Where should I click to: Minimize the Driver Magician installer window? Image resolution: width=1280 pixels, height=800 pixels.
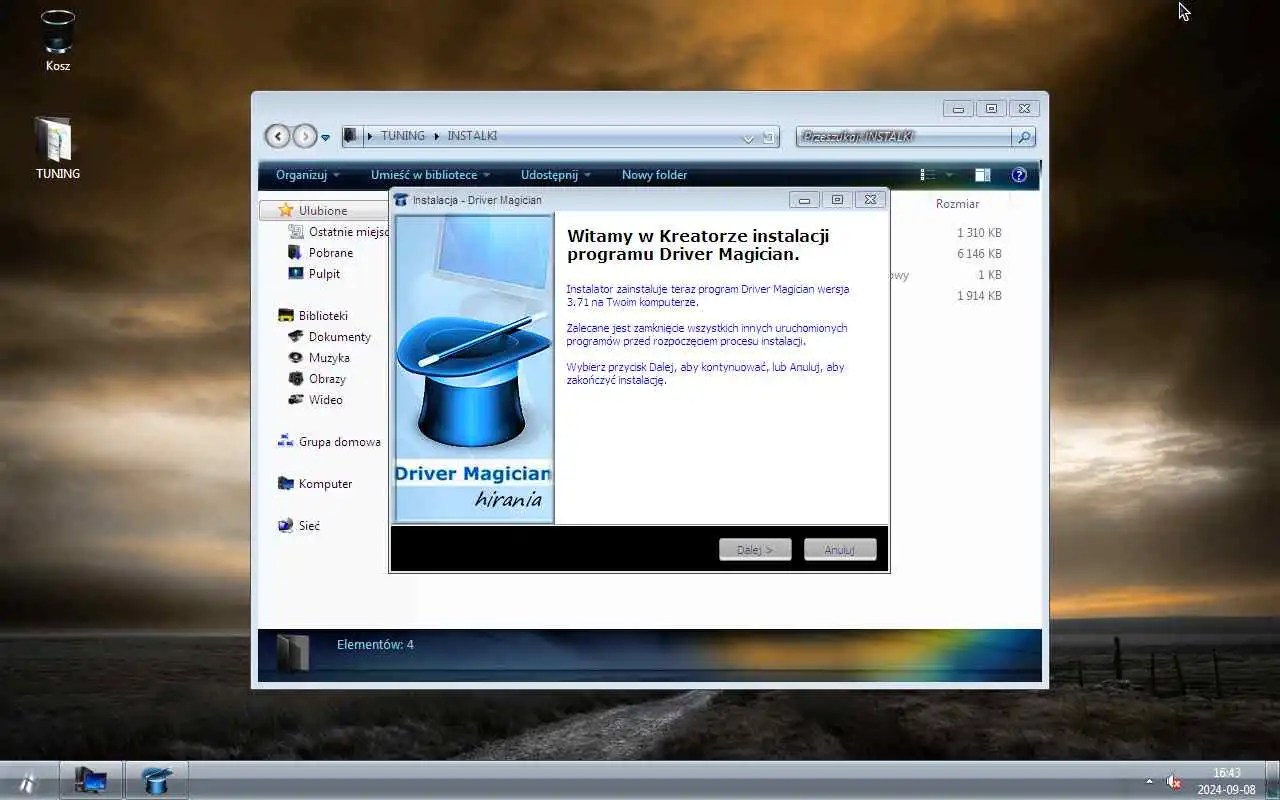pyautogui.click(x=804, y=200)
